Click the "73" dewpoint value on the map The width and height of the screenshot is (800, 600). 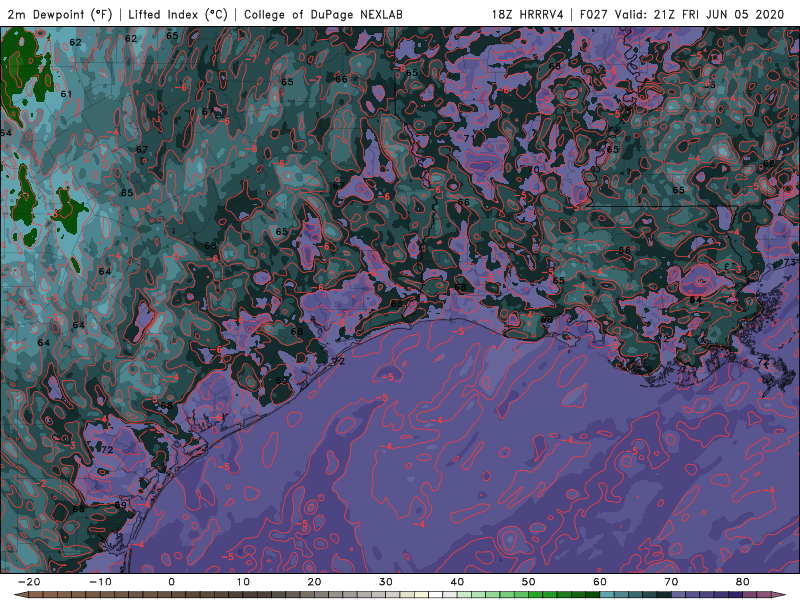(790, 262)
